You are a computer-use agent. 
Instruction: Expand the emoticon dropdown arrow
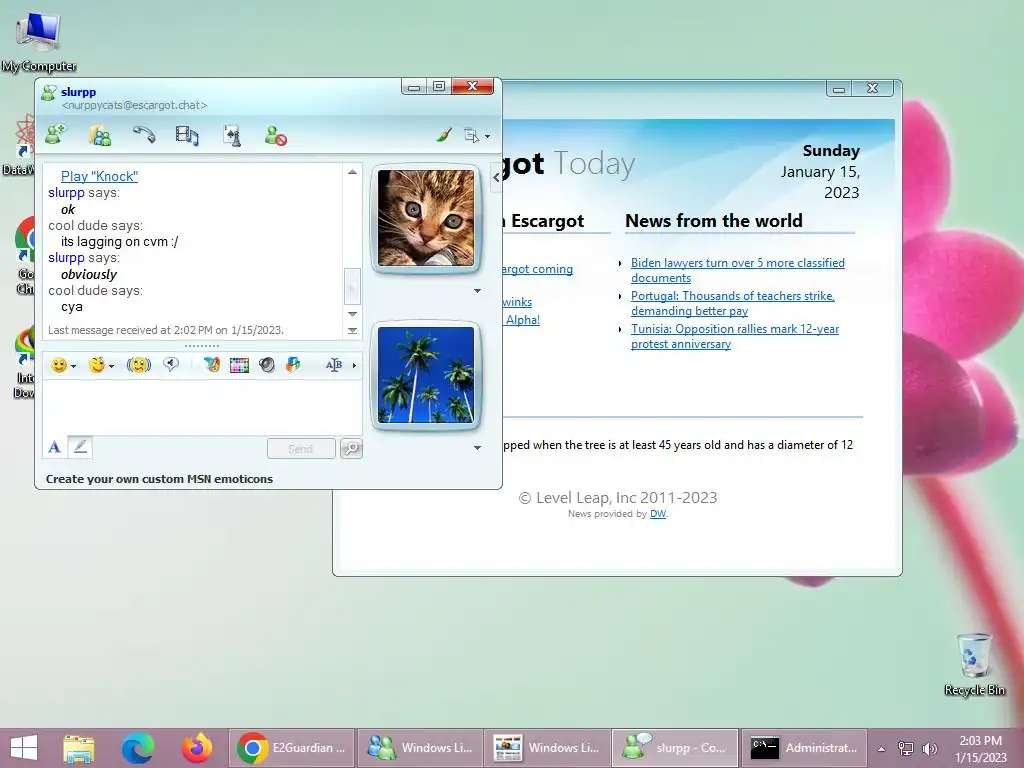point(73,366)
